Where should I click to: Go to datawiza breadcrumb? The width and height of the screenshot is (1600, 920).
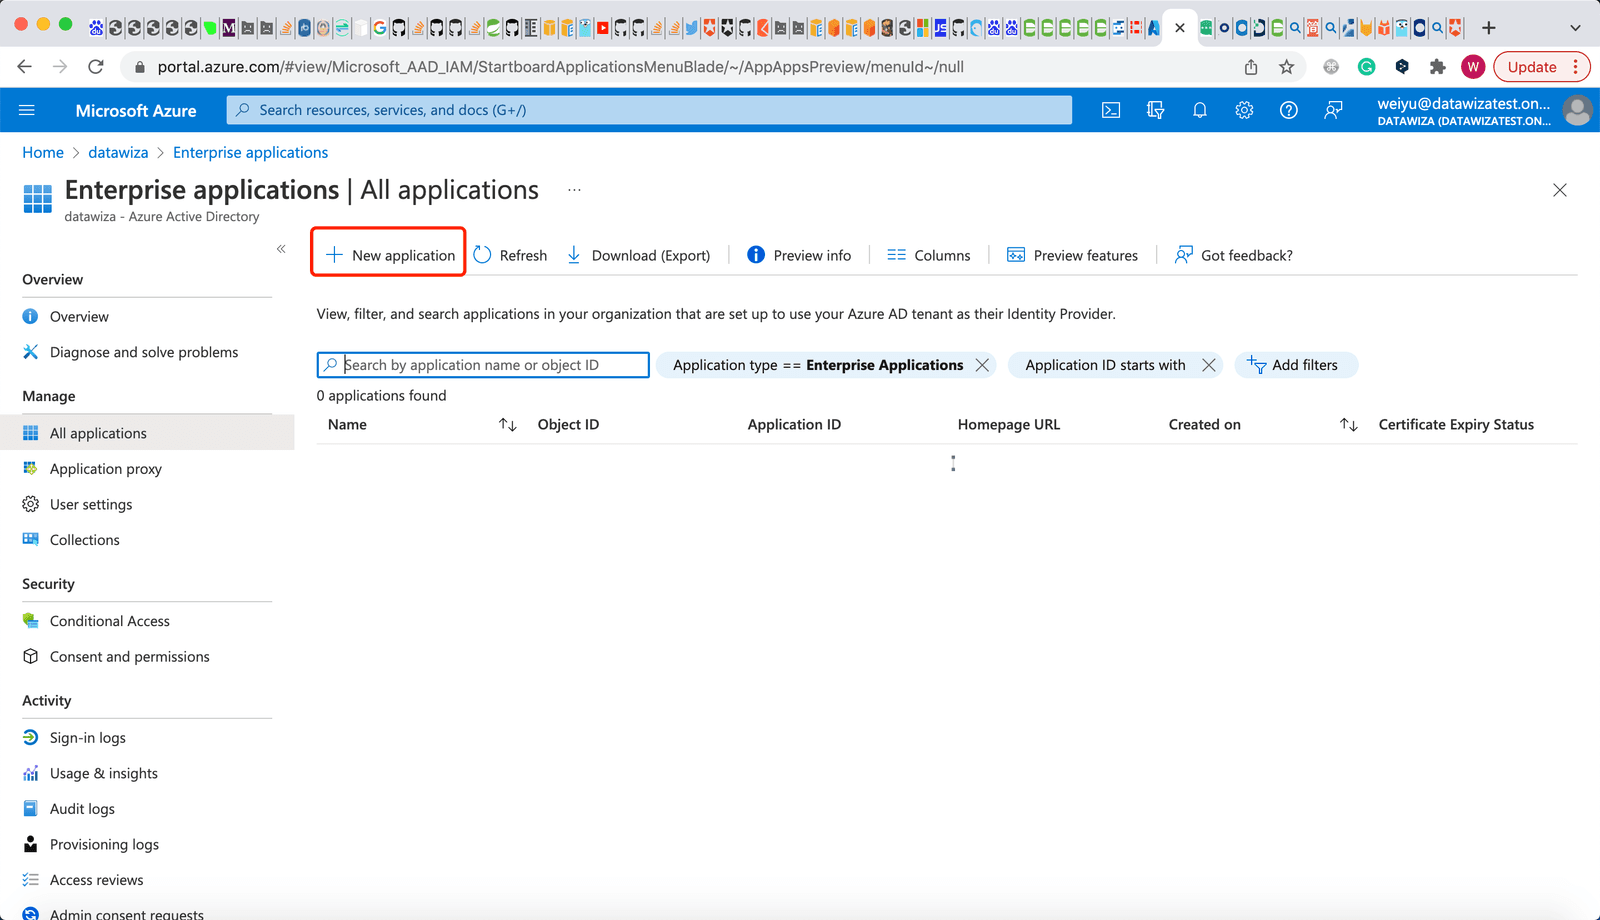(x=118, y=152)
